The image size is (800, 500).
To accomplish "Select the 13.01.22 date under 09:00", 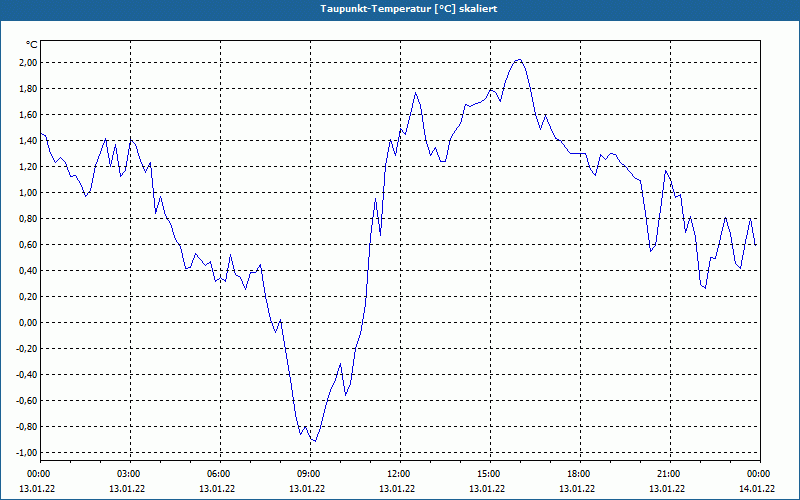I will [x=307, y=489].
